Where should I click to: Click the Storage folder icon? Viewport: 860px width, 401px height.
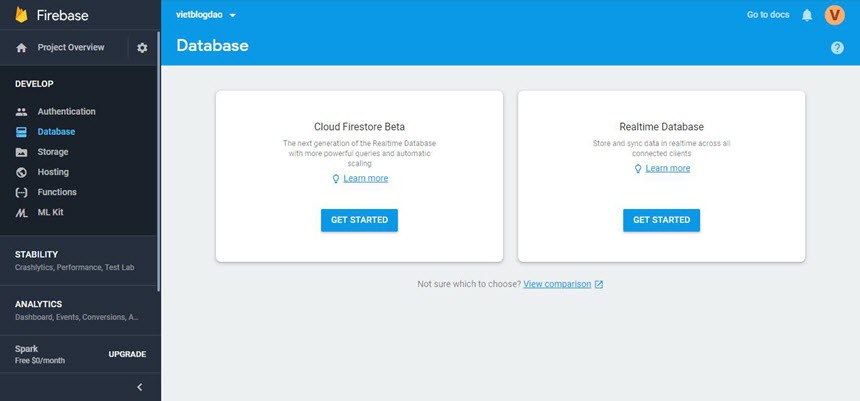pyautogui.click(x=21, y=153)
